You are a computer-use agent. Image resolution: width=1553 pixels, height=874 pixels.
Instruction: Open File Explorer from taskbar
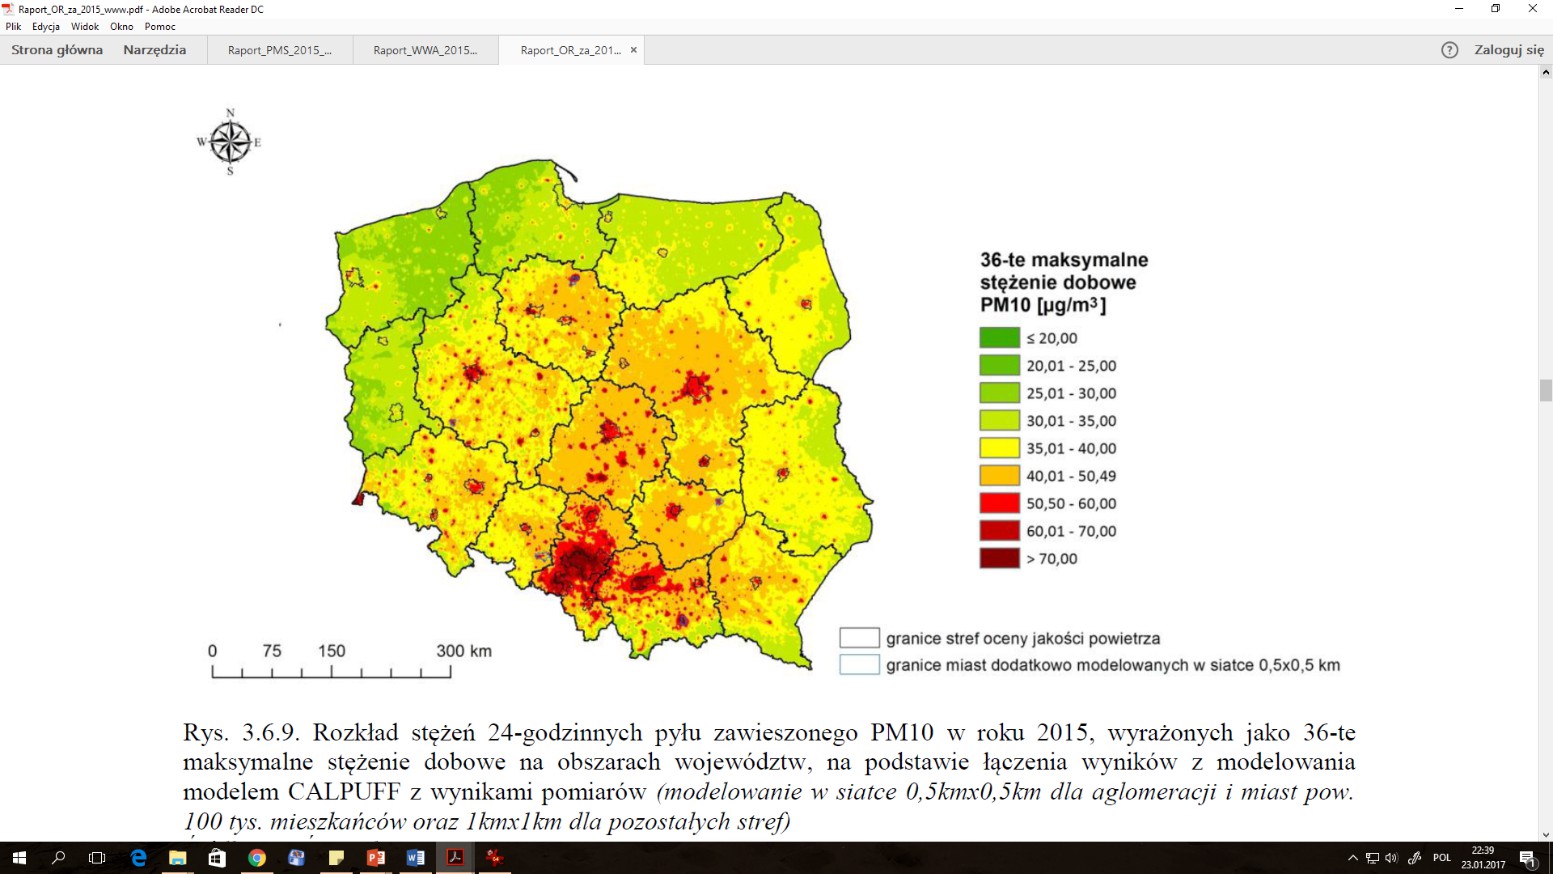[x=177, y=858]
